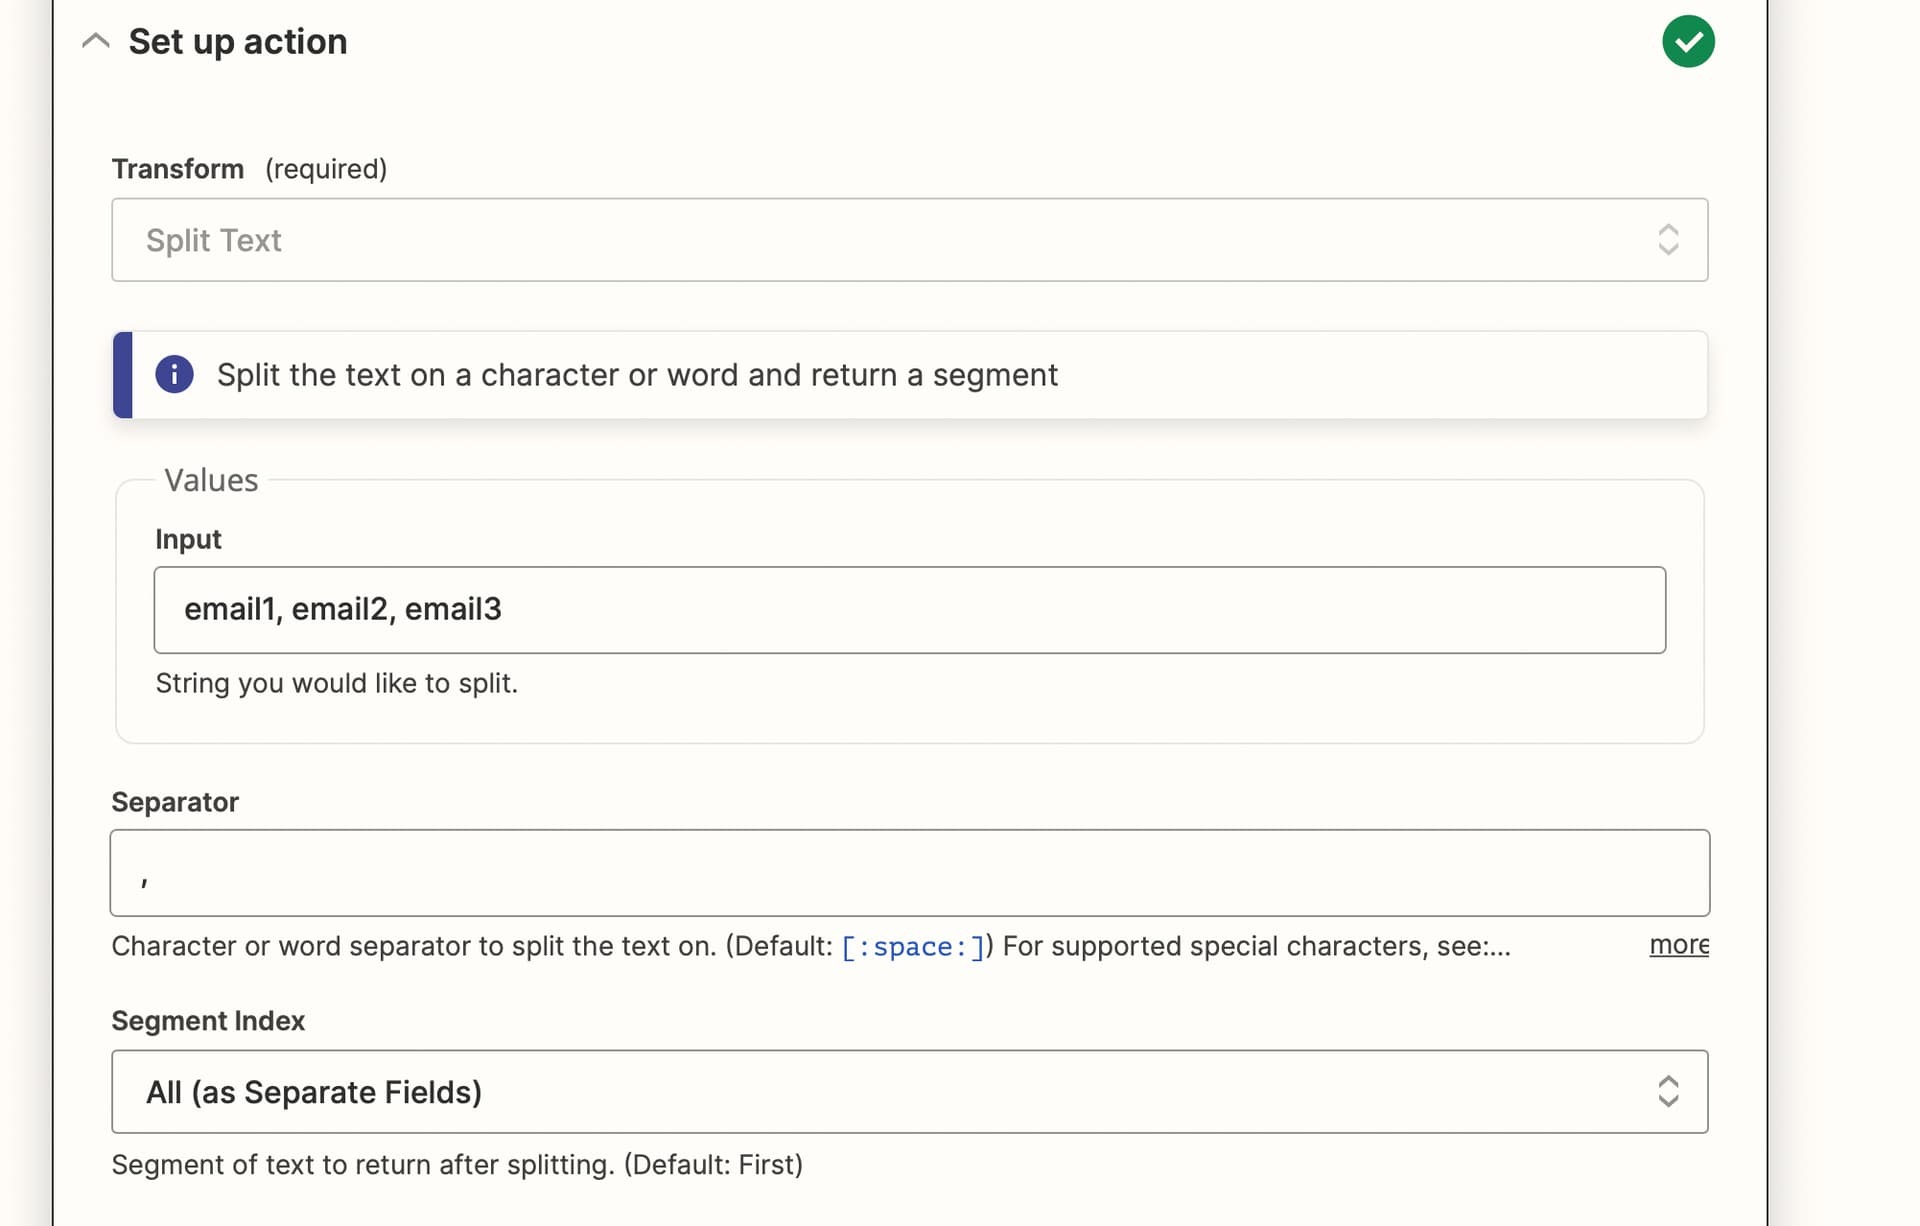1920x1226 pixels.
Task: Click the info banner about splitting text
Action: pyautogui.click(x=909, y=375)
